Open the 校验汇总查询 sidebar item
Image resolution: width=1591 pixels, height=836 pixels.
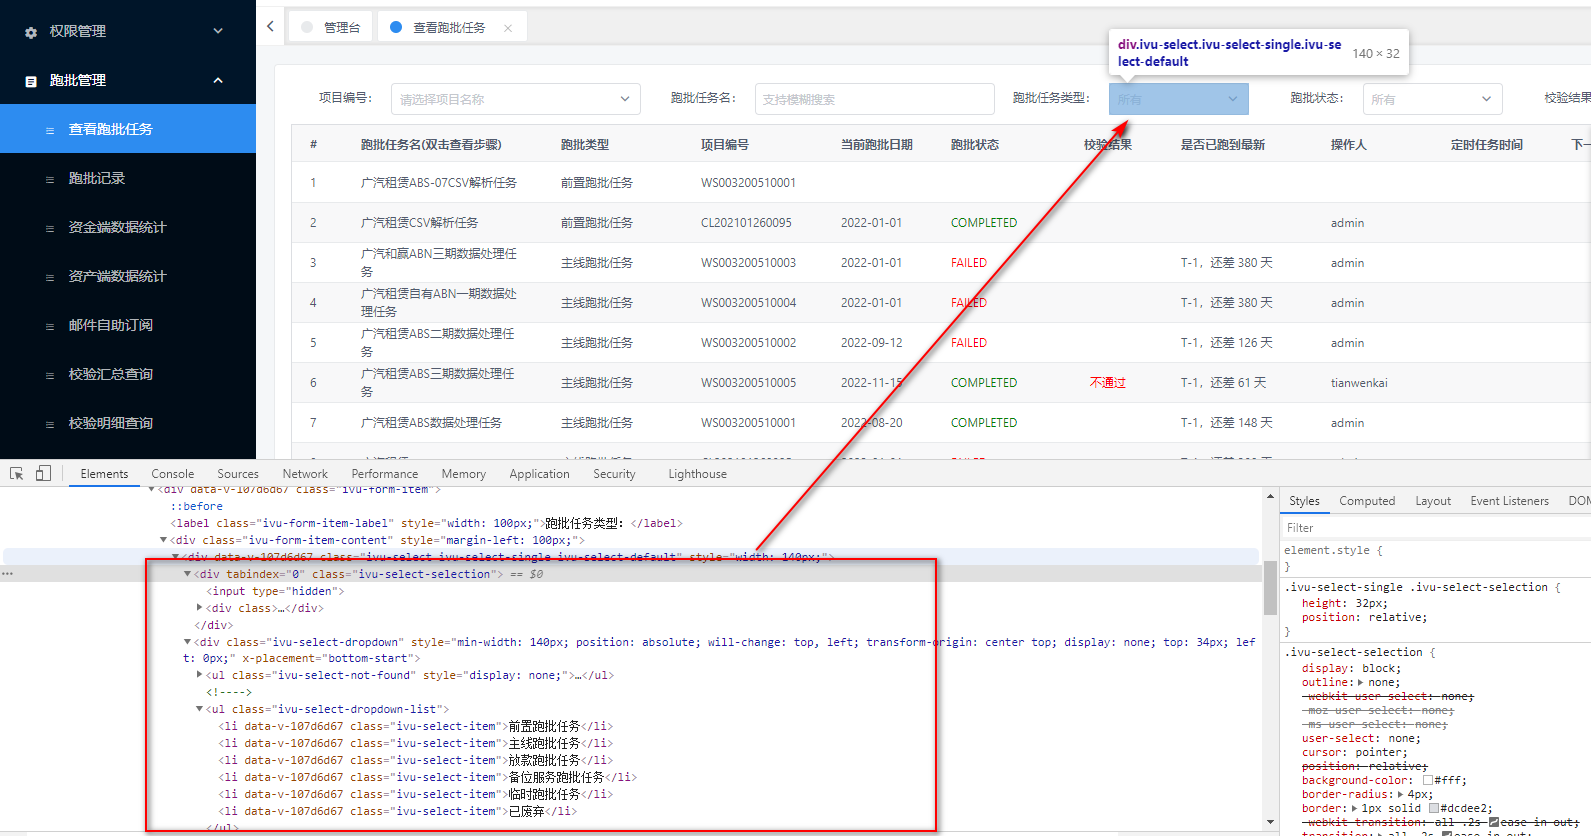point(128,374)
